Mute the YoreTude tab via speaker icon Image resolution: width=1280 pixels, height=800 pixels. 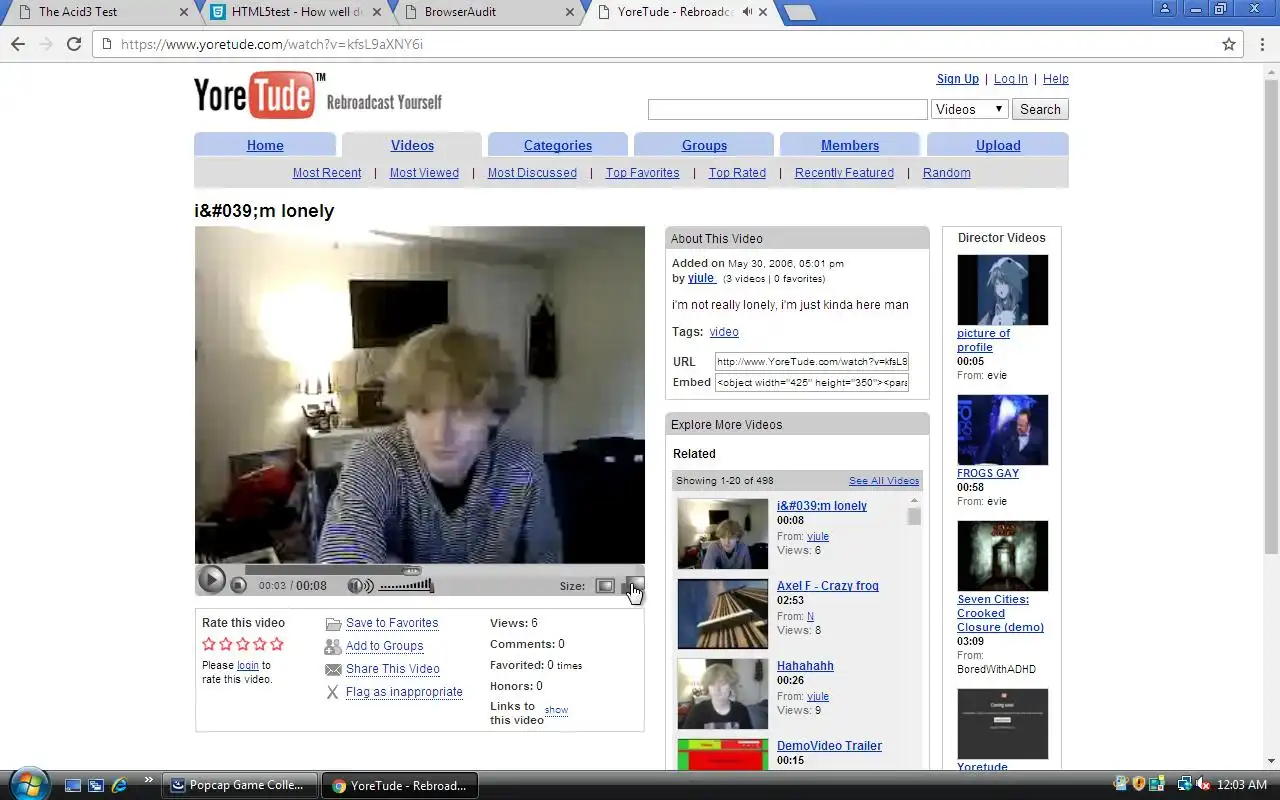click(747, 12)
